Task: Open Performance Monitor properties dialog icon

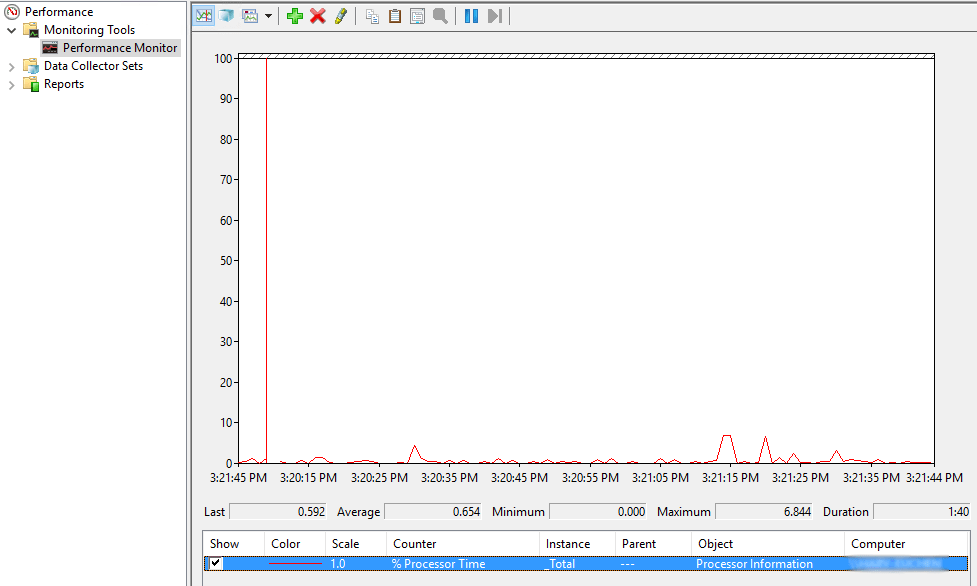Action: [x=416, y=15]
